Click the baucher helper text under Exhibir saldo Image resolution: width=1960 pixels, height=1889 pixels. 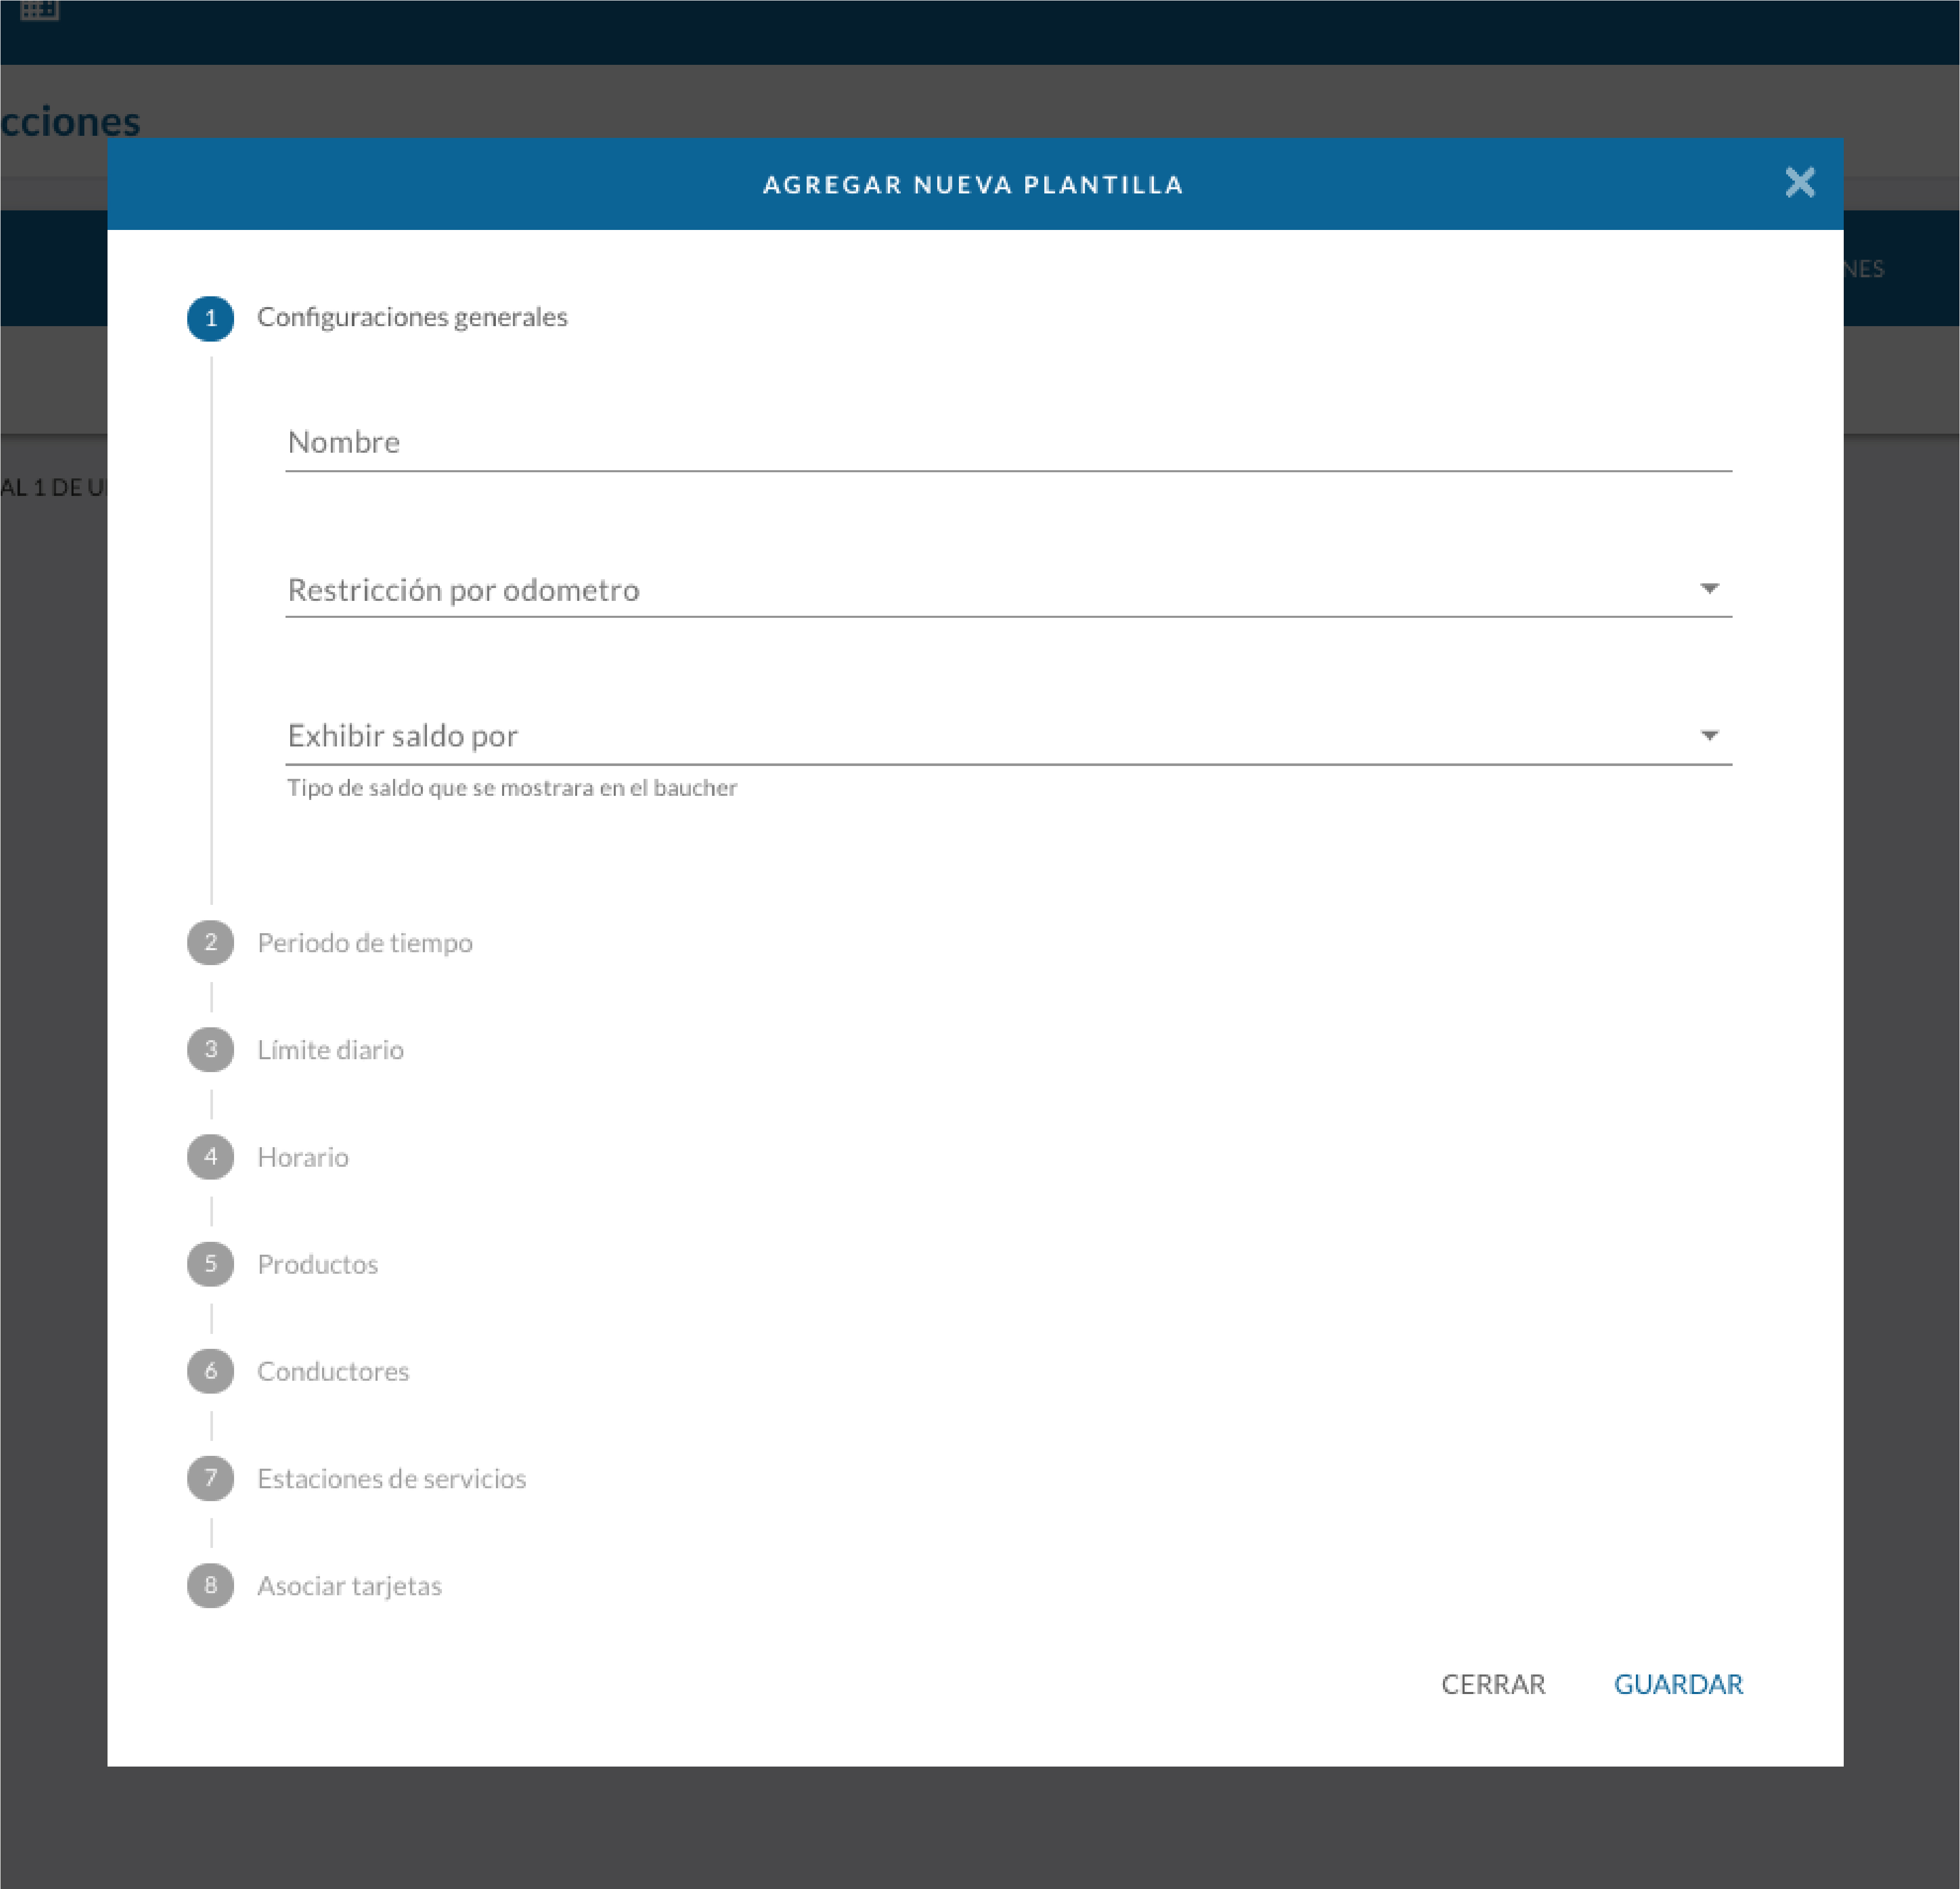tap(512, 788)
